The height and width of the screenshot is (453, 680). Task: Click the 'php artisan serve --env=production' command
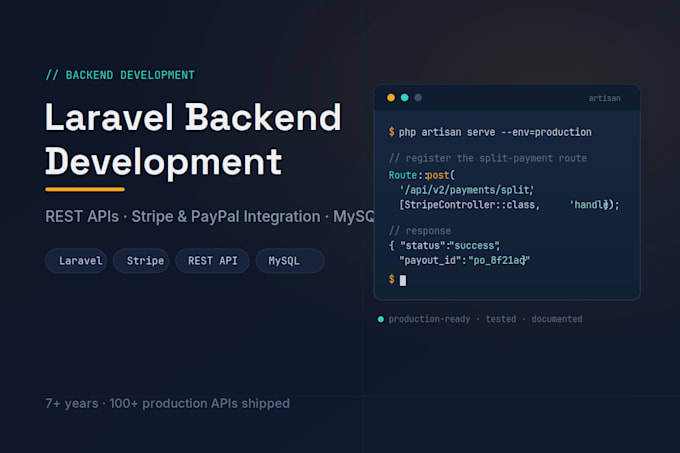(495, 132)
